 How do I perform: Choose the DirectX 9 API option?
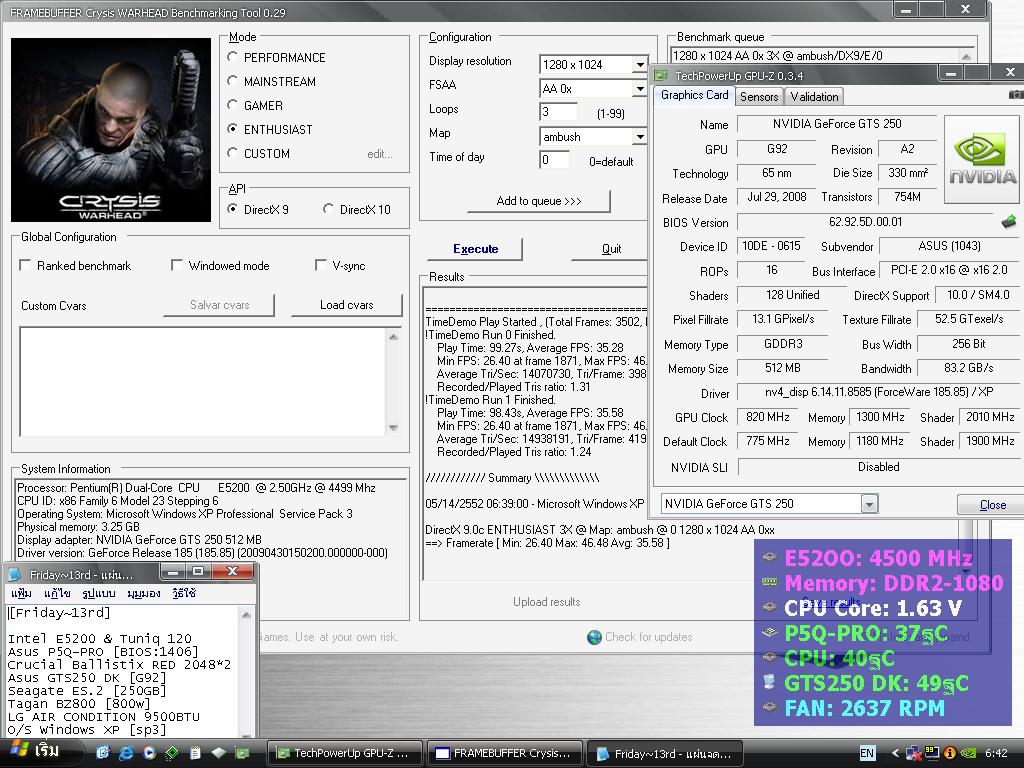(x=232, y=209)
